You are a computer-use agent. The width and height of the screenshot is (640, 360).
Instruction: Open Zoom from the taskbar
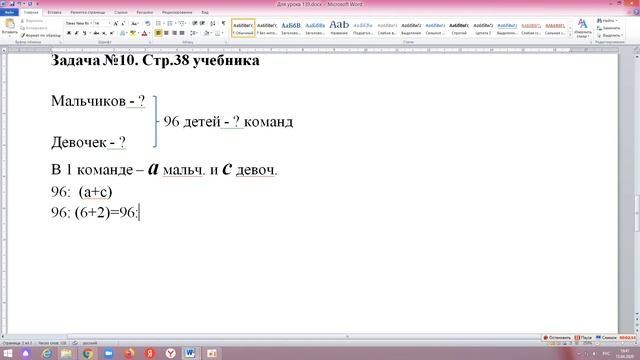(109, 353)
